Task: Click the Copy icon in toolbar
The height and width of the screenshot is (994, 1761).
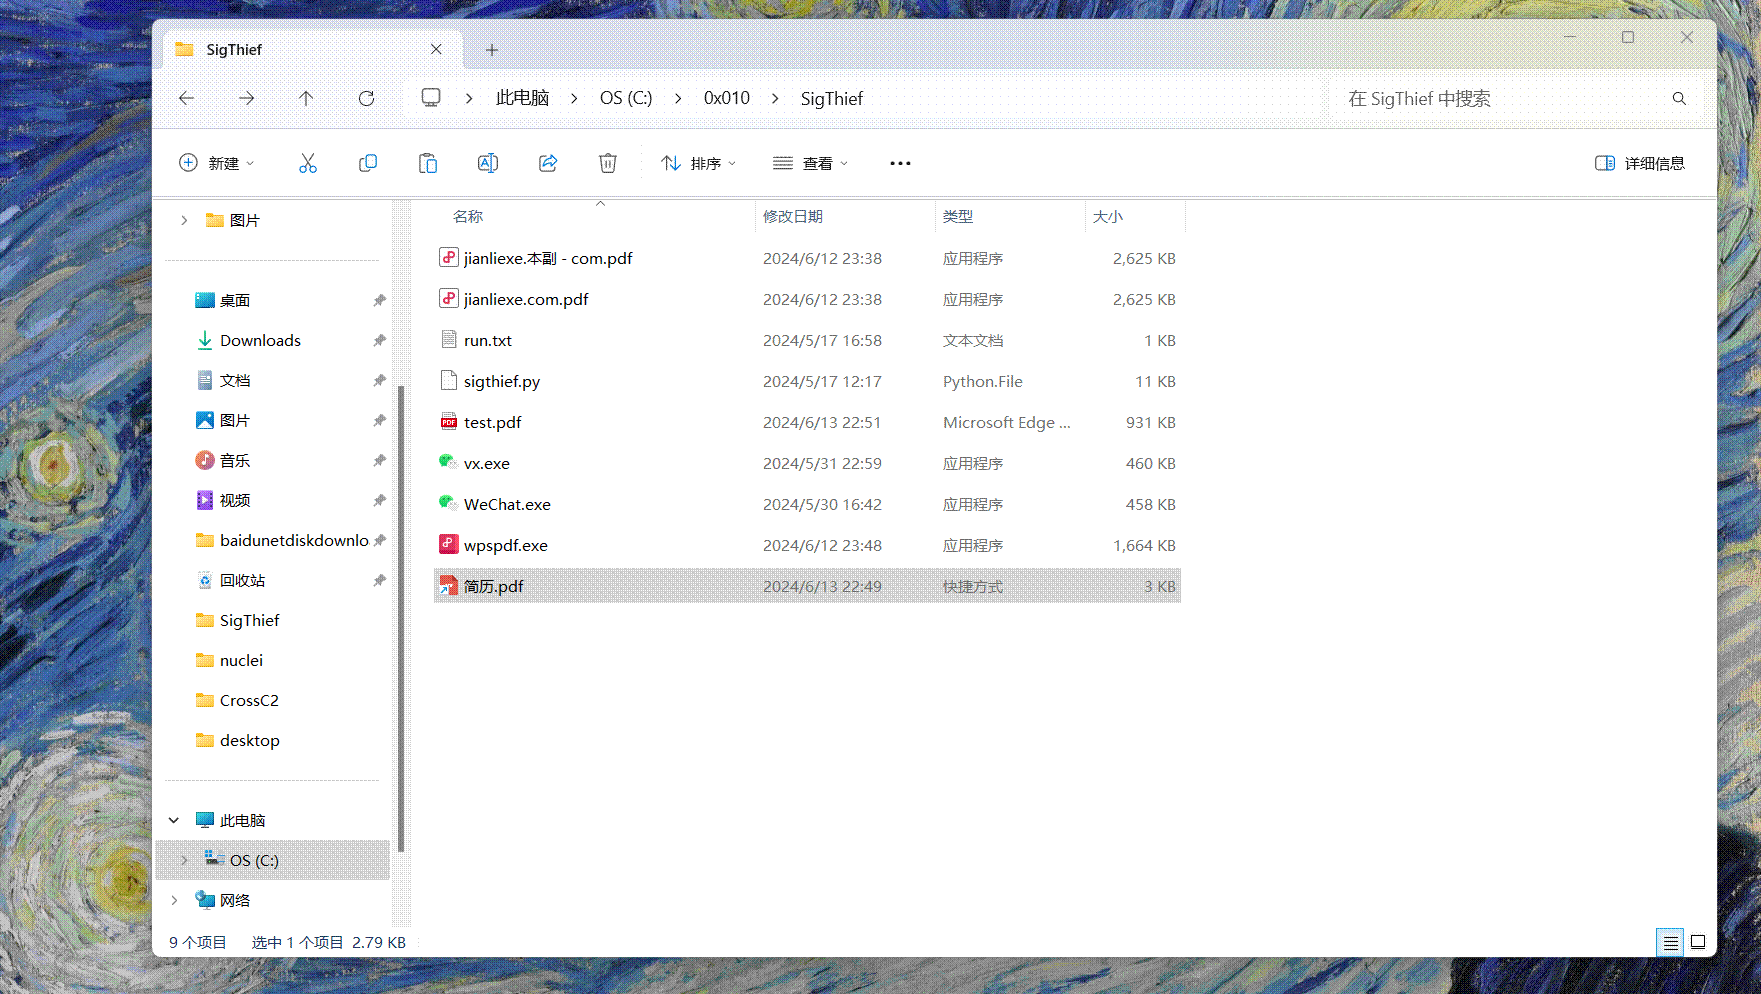Action: pyautogui.click(x=368, y=163)
